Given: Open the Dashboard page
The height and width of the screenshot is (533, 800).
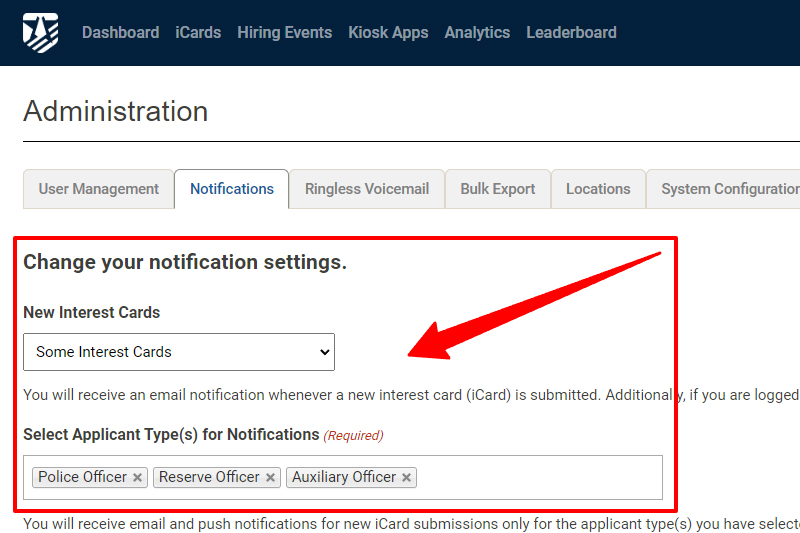Looking at the screenshot, I should pyautogui.click(x=120, y=32).
